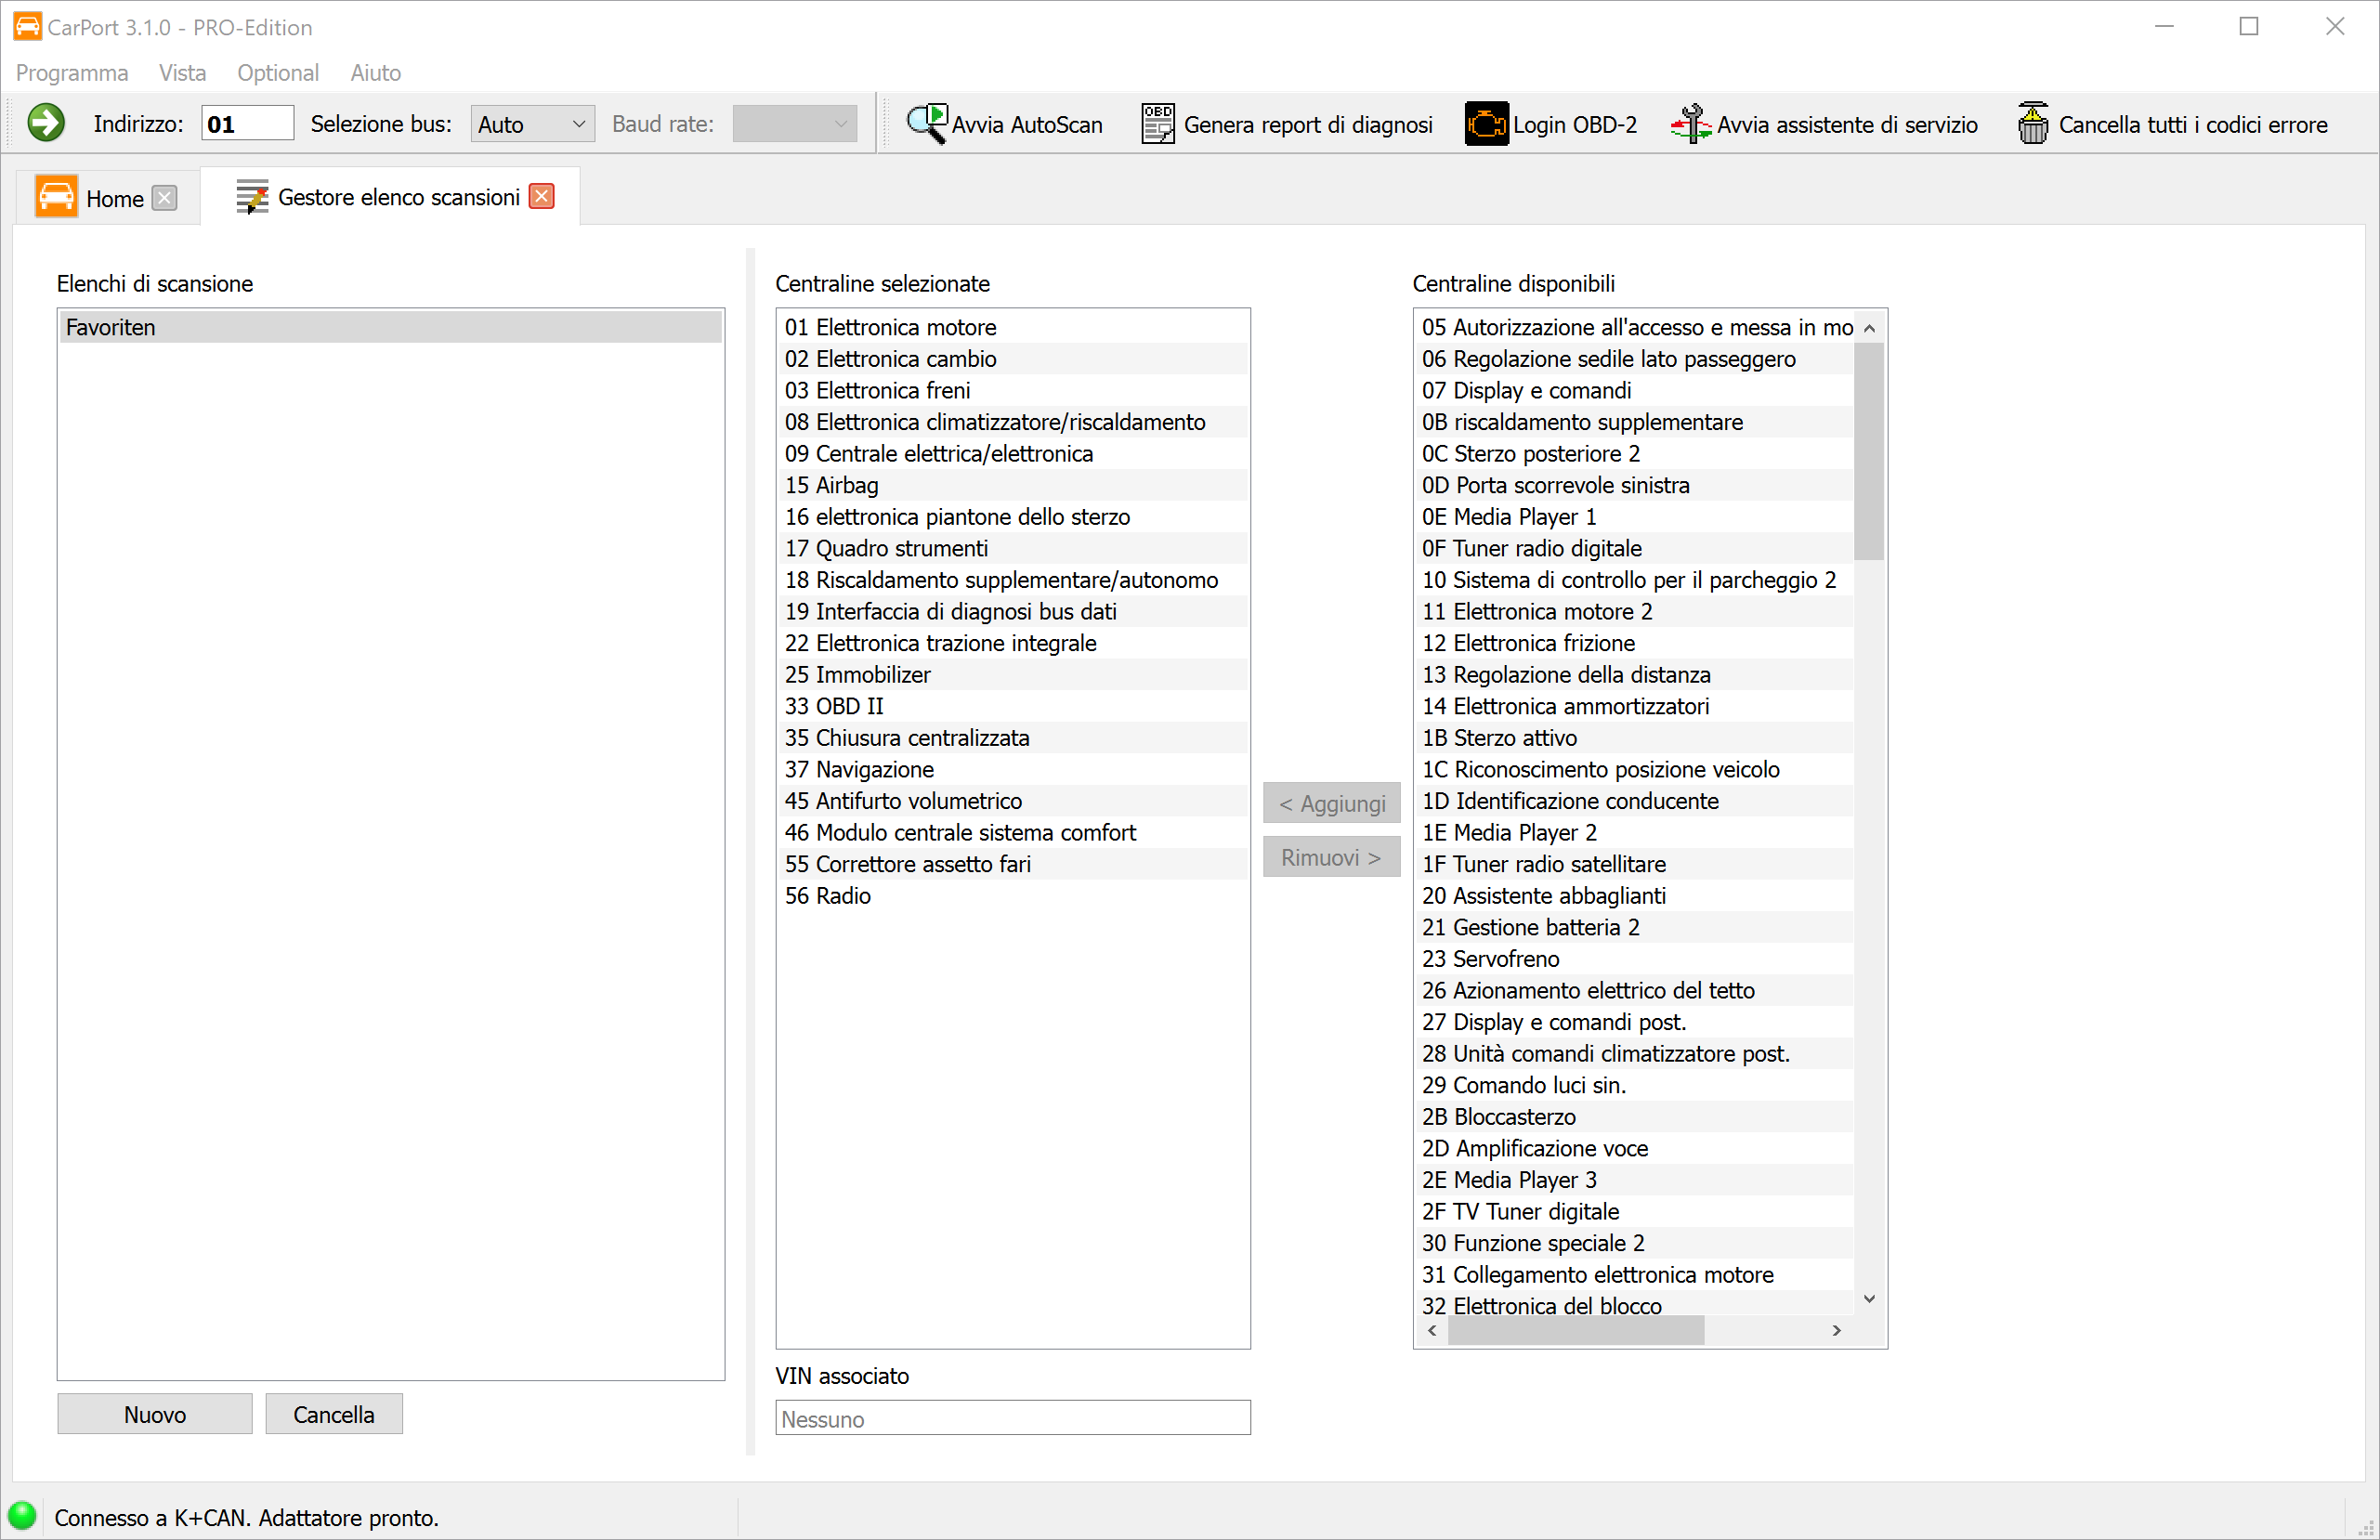Select 23 Servofreno in available list
2380x1540 pixels.
coord(1490,958)
